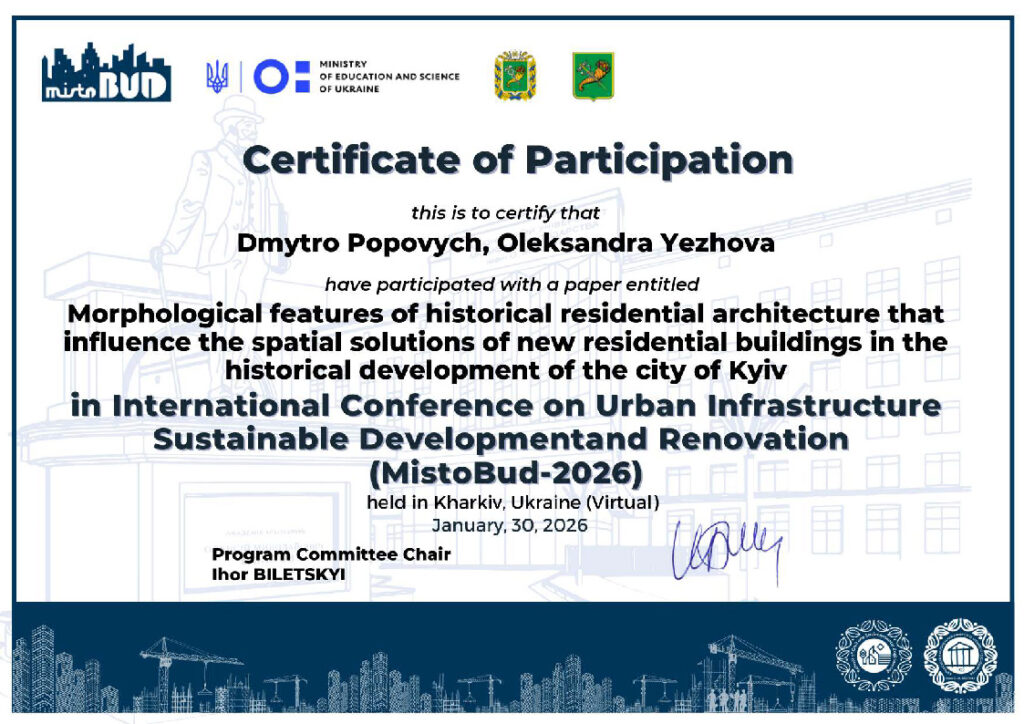Click the left round seal at bottom right
Image resolution: width=1024 pixels, height=724 pixels.
pyautogui.click(x=871, y=655)
